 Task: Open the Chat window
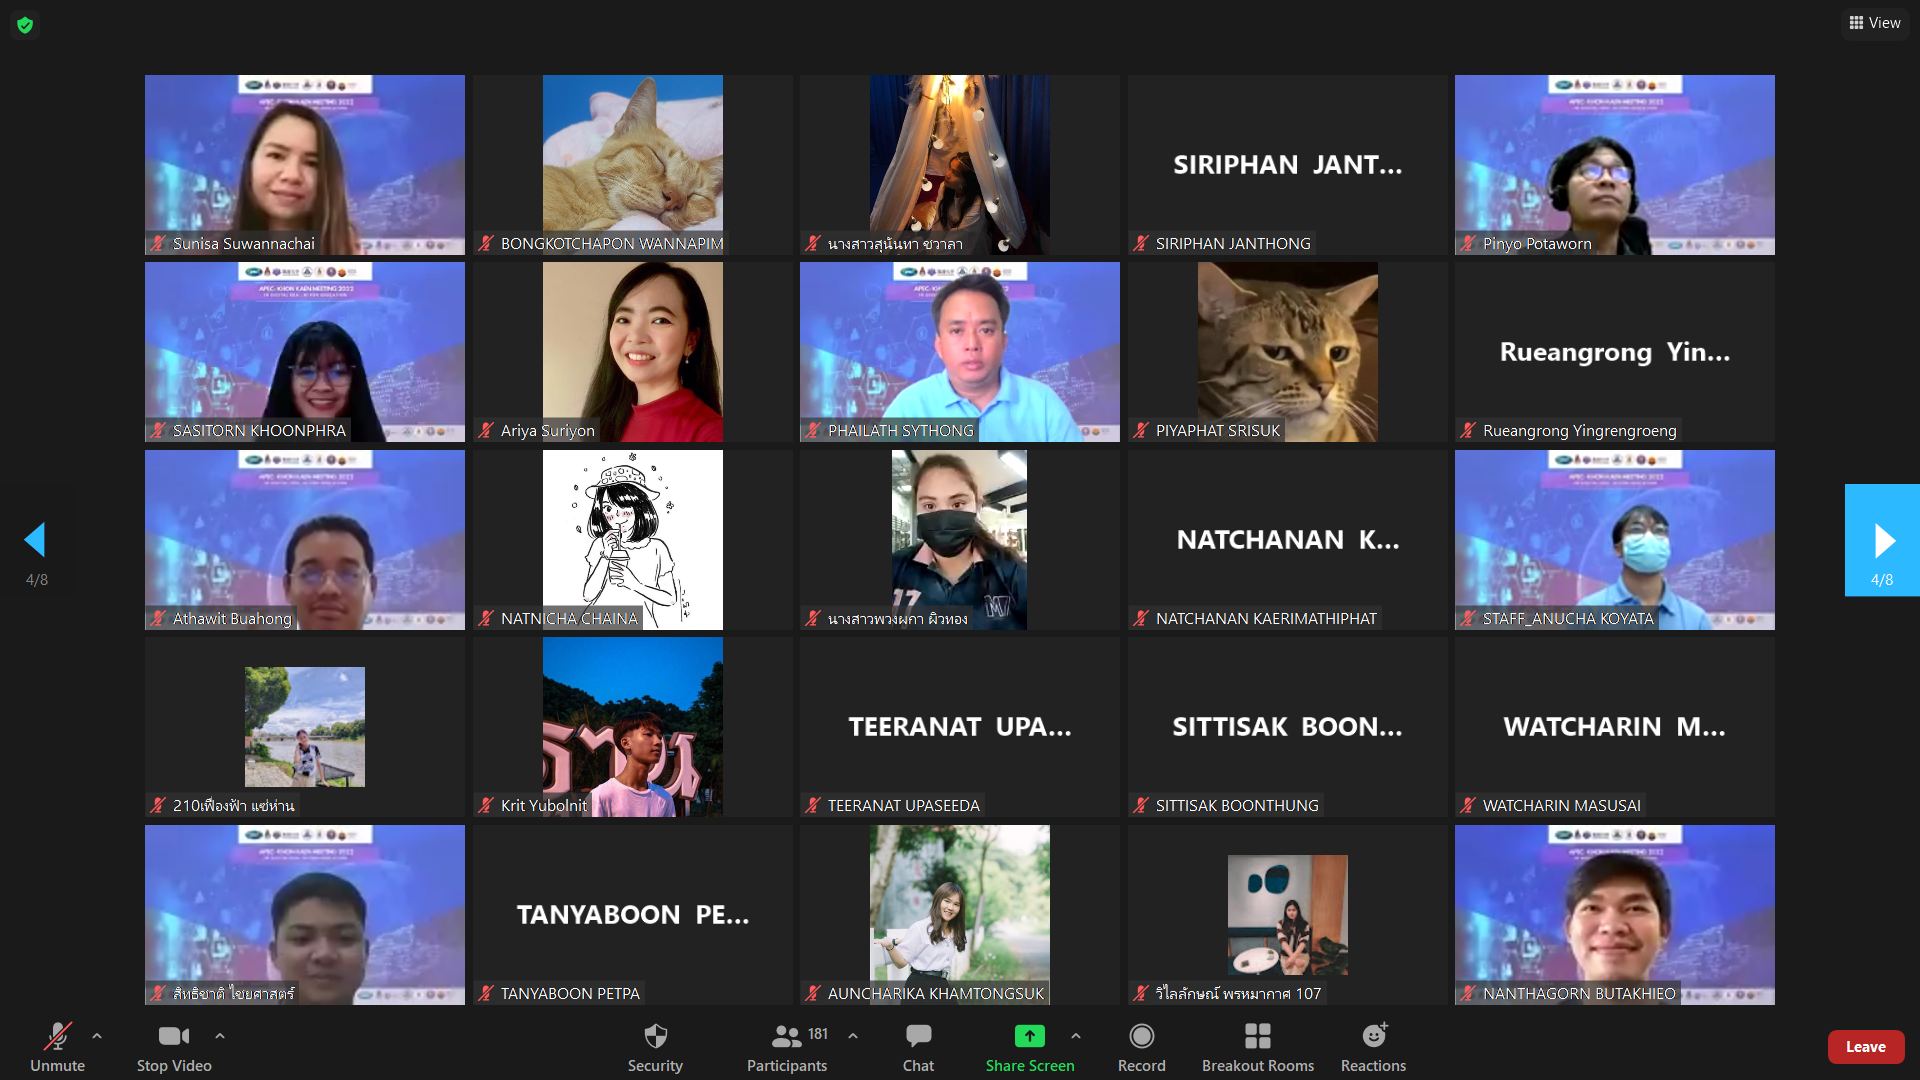point(918,1046)
